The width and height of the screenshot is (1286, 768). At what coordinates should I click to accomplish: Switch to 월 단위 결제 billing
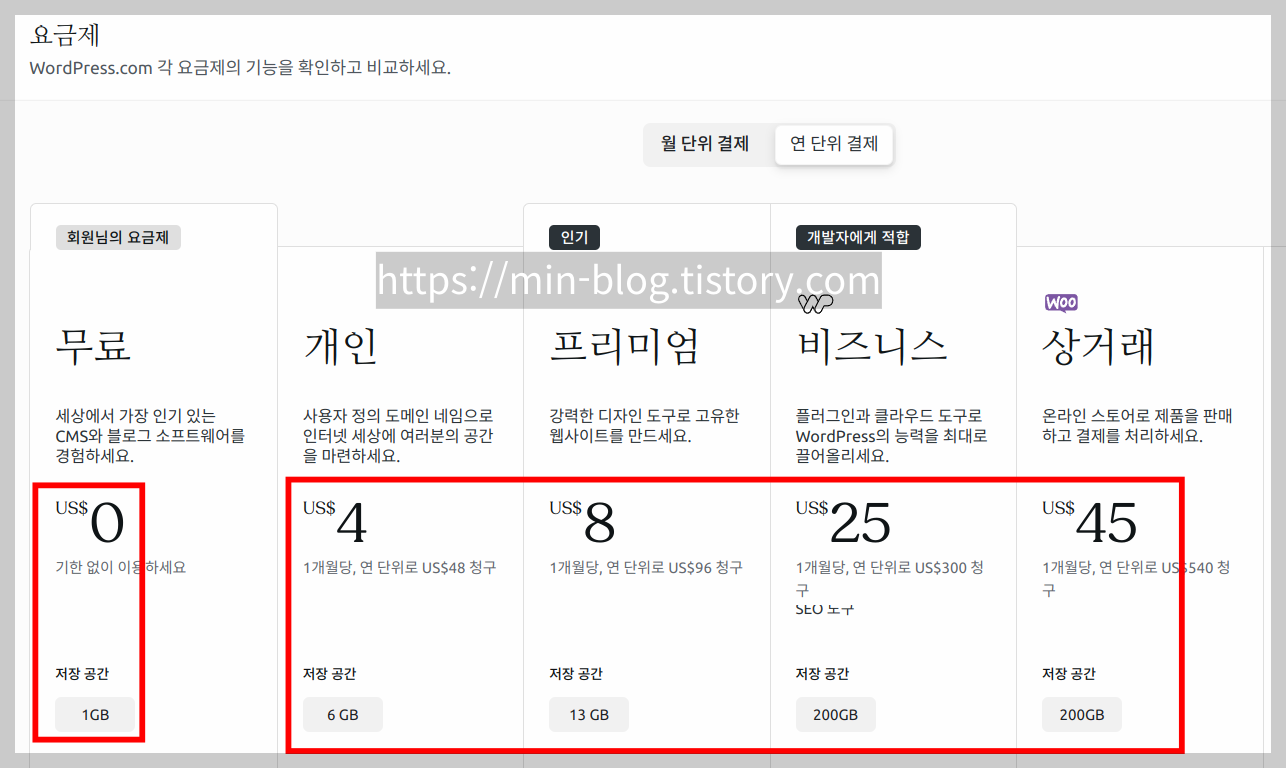pyautogui.click(x=705, y=144)
